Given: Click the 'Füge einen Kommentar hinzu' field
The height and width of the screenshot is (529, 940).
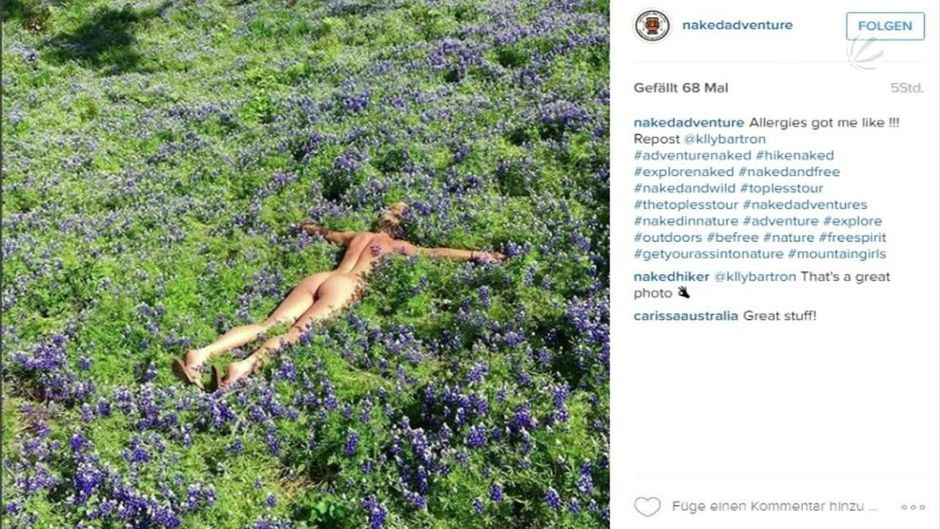Looking at the screenshot, I should tap(775, 507).
